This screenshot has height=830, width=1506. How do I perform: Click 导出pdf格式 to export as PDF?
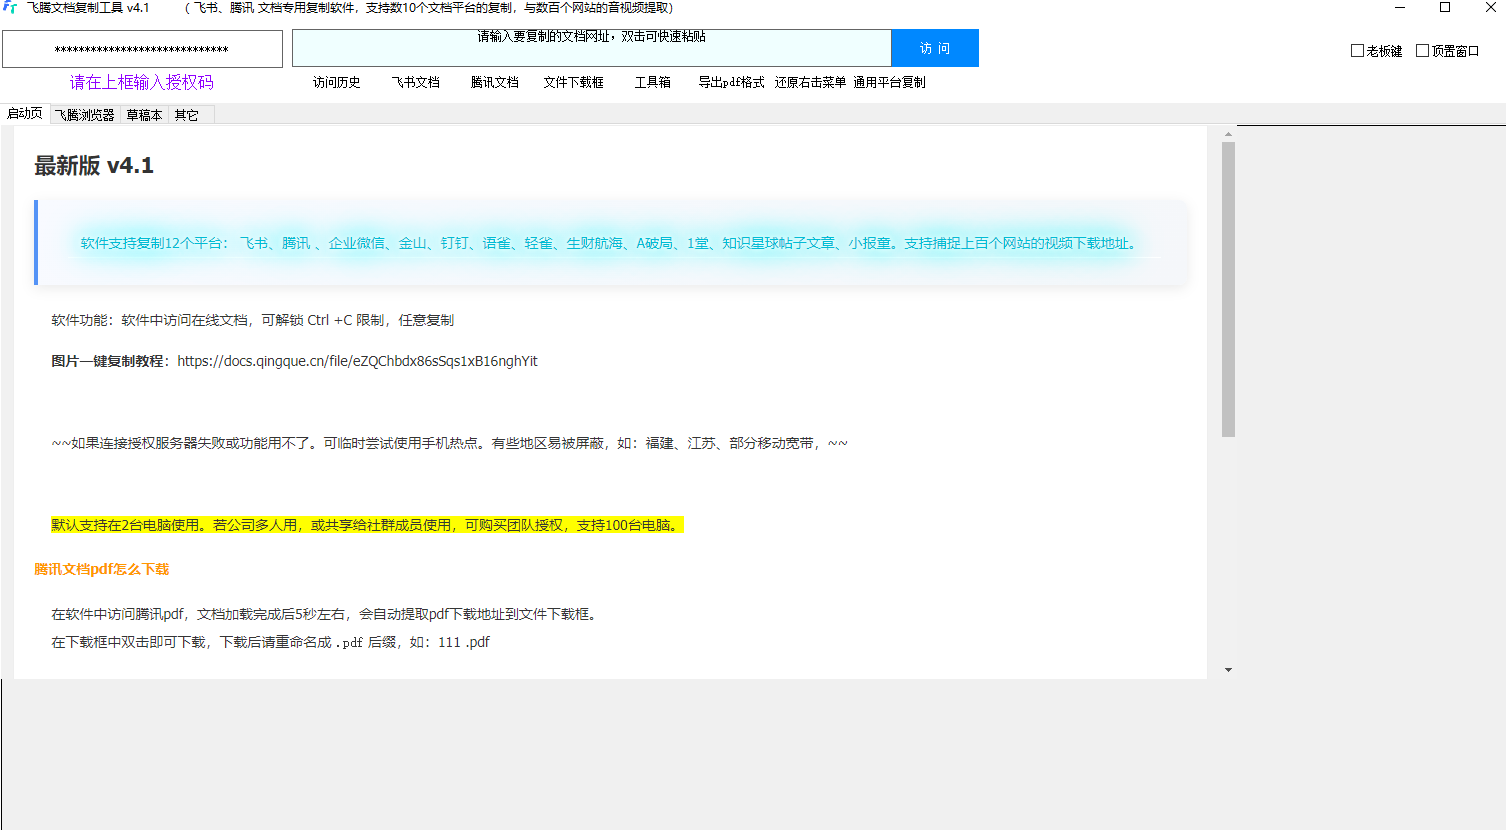point(731,82)
